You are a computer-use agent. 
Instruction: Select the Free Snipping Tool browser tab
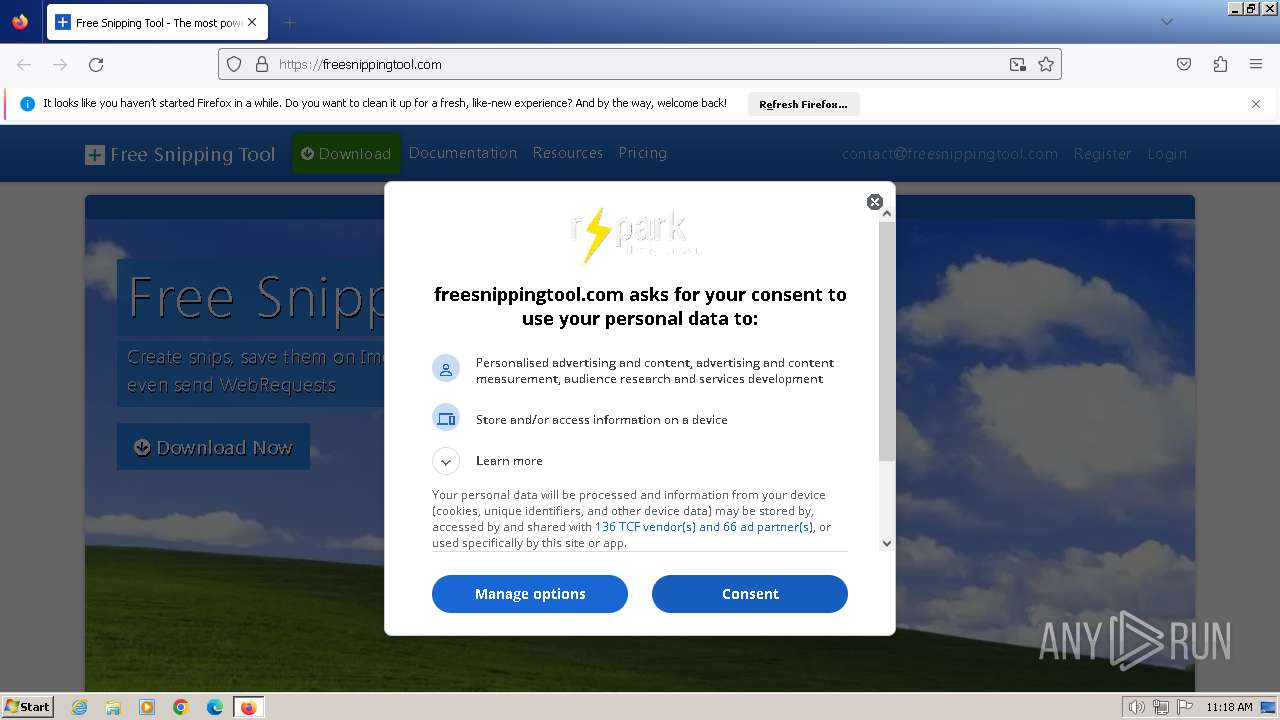pos(157,22)
